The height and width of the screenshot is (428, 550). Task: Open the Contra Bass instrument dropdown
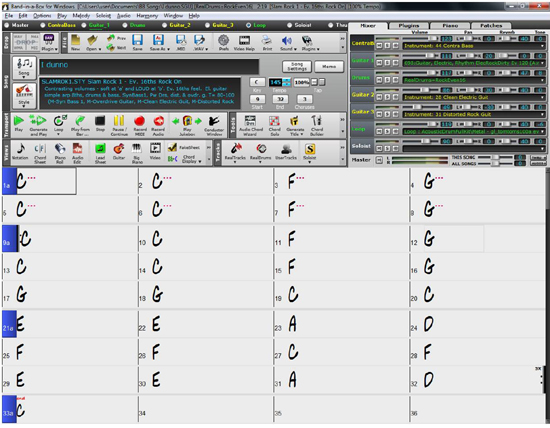tap(542, 46)
